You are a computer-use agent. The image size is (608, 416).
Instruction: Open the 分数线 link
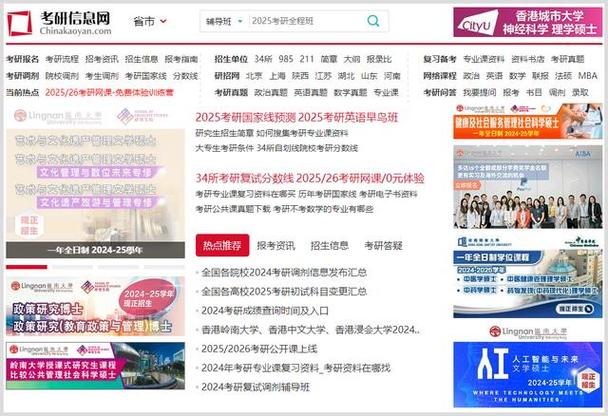185,76
